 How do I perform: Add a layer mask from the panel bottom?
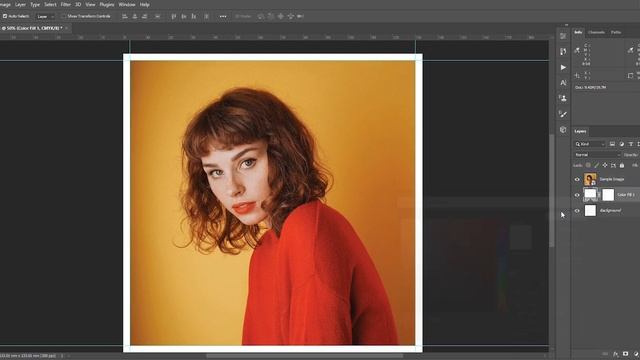[x=625, y=354]
